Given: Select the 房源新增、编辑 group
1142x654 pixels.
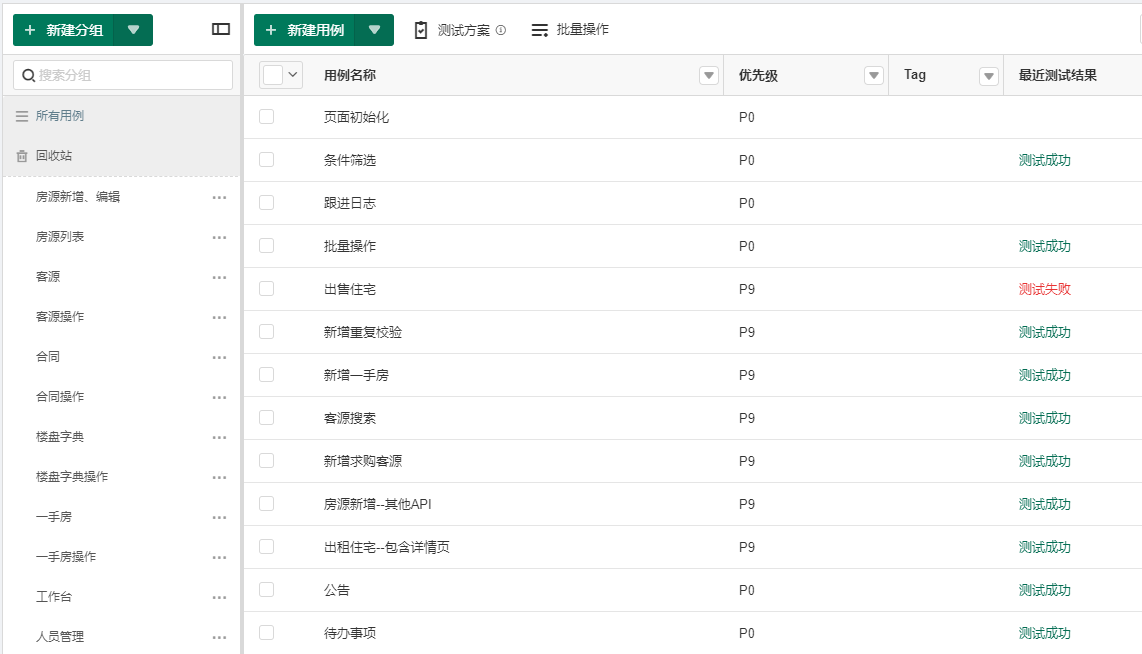Looking at the screenshot, I should coord(77,197).
